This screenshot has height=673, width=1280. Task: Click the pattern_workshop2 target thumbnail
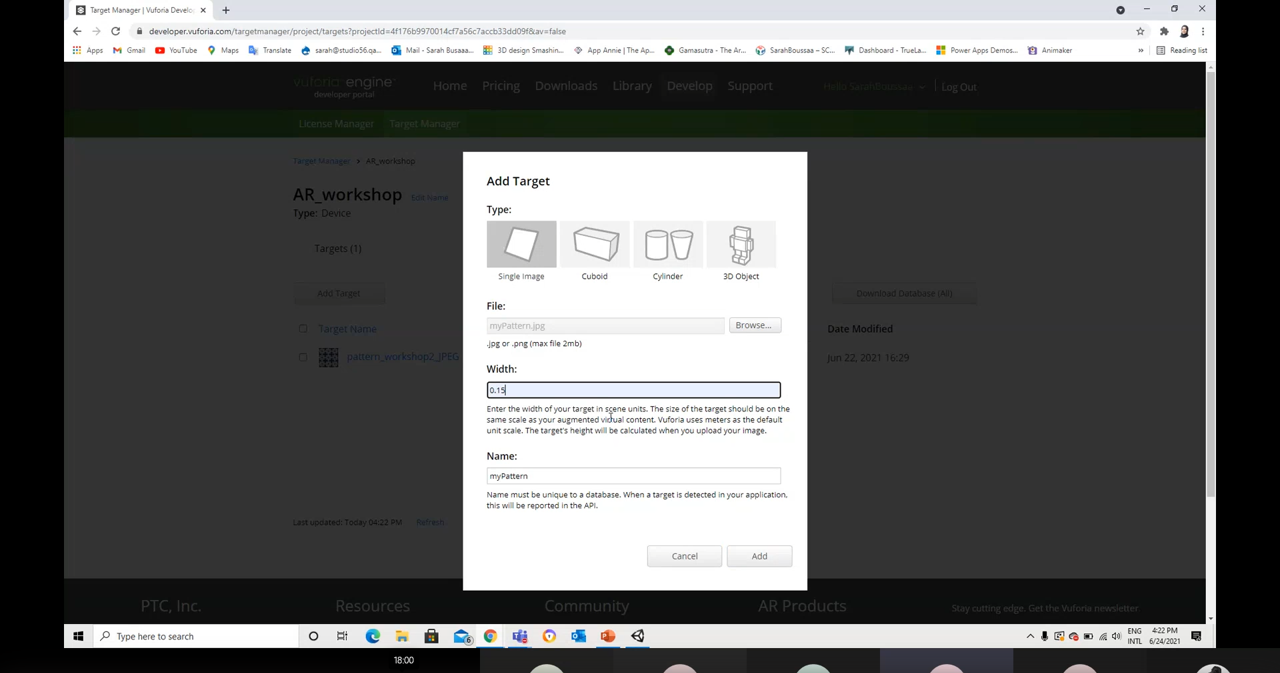tap(329, 357)
